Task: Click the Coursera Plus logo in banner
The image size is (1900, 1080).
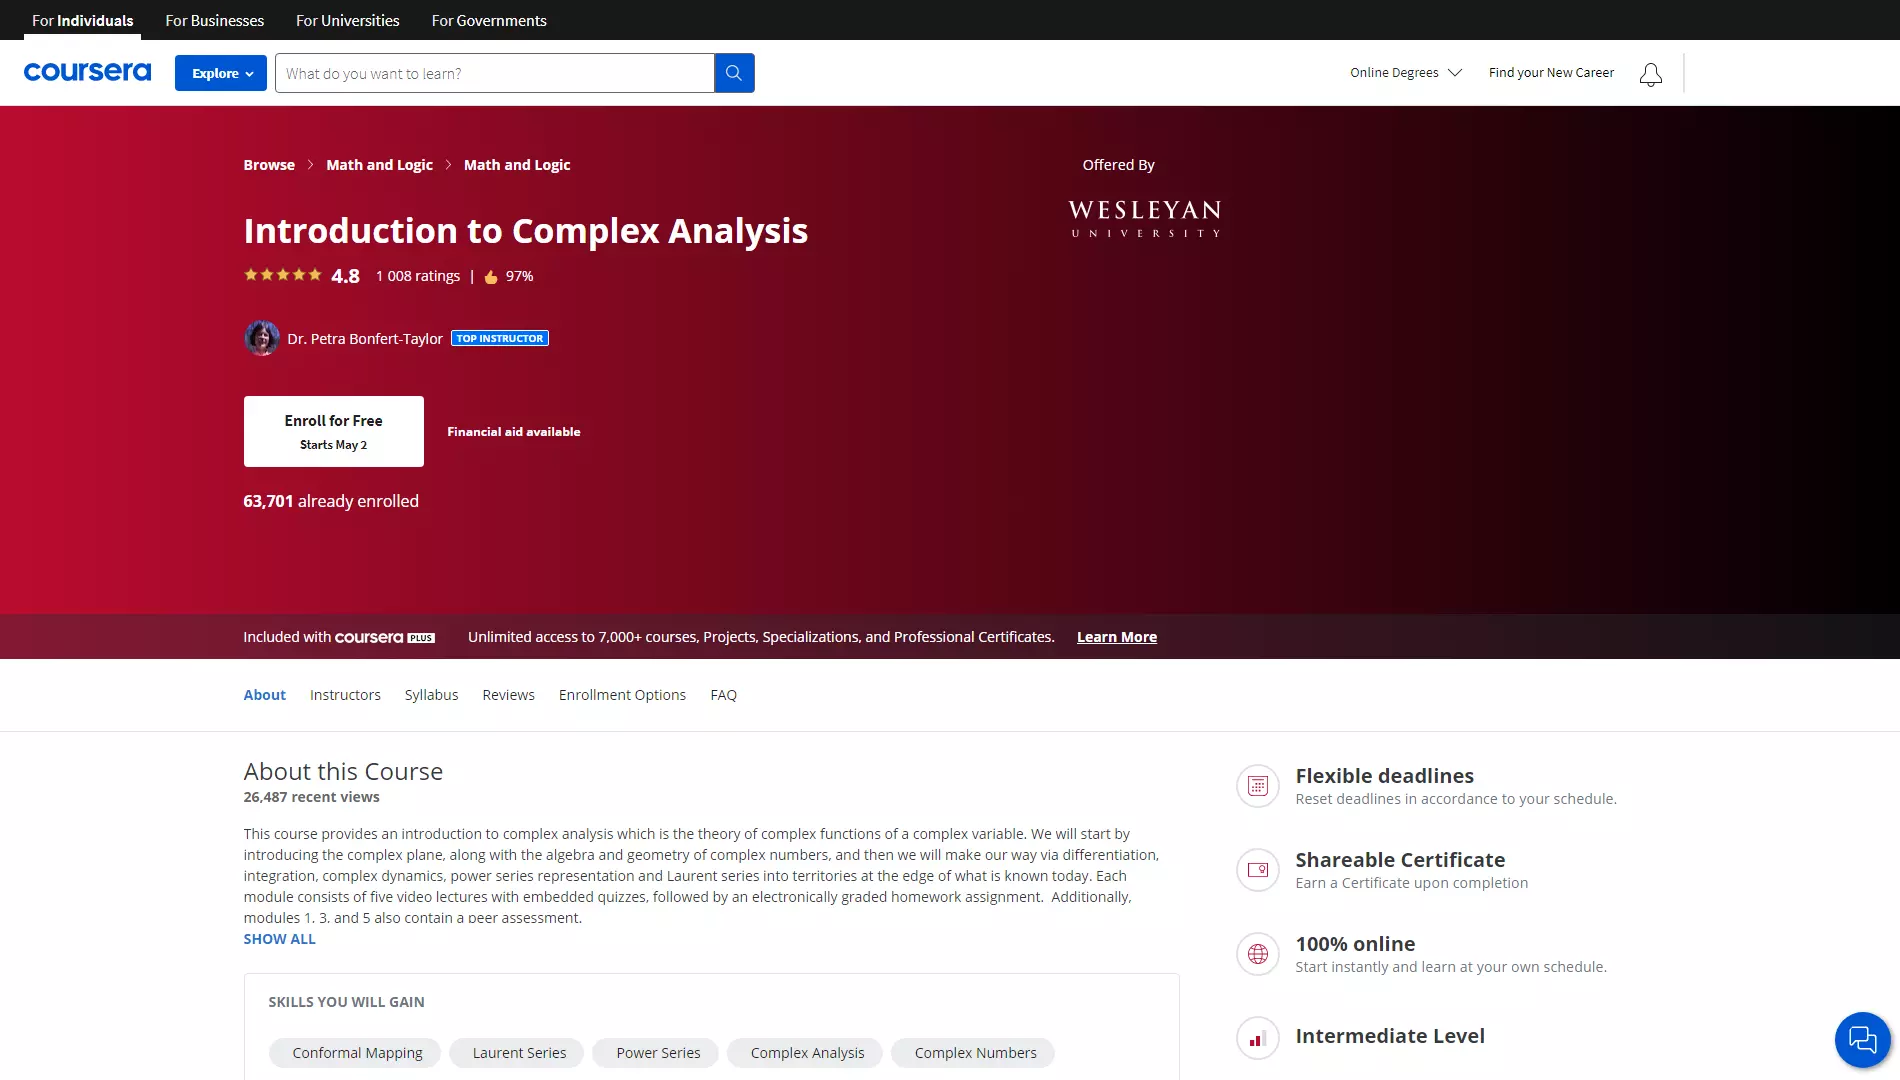Action: click(385, 637)
